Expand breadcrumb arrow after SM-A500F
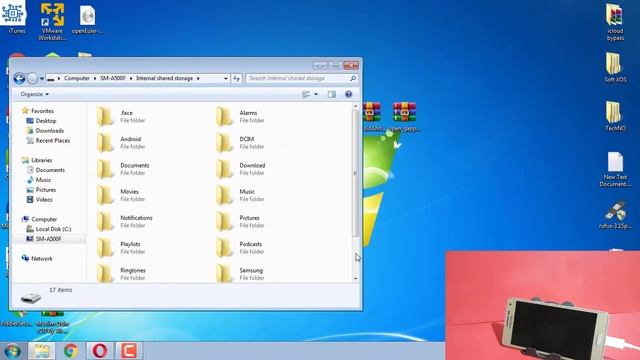Viewport: 640px width, 360px height. point(131,78)
